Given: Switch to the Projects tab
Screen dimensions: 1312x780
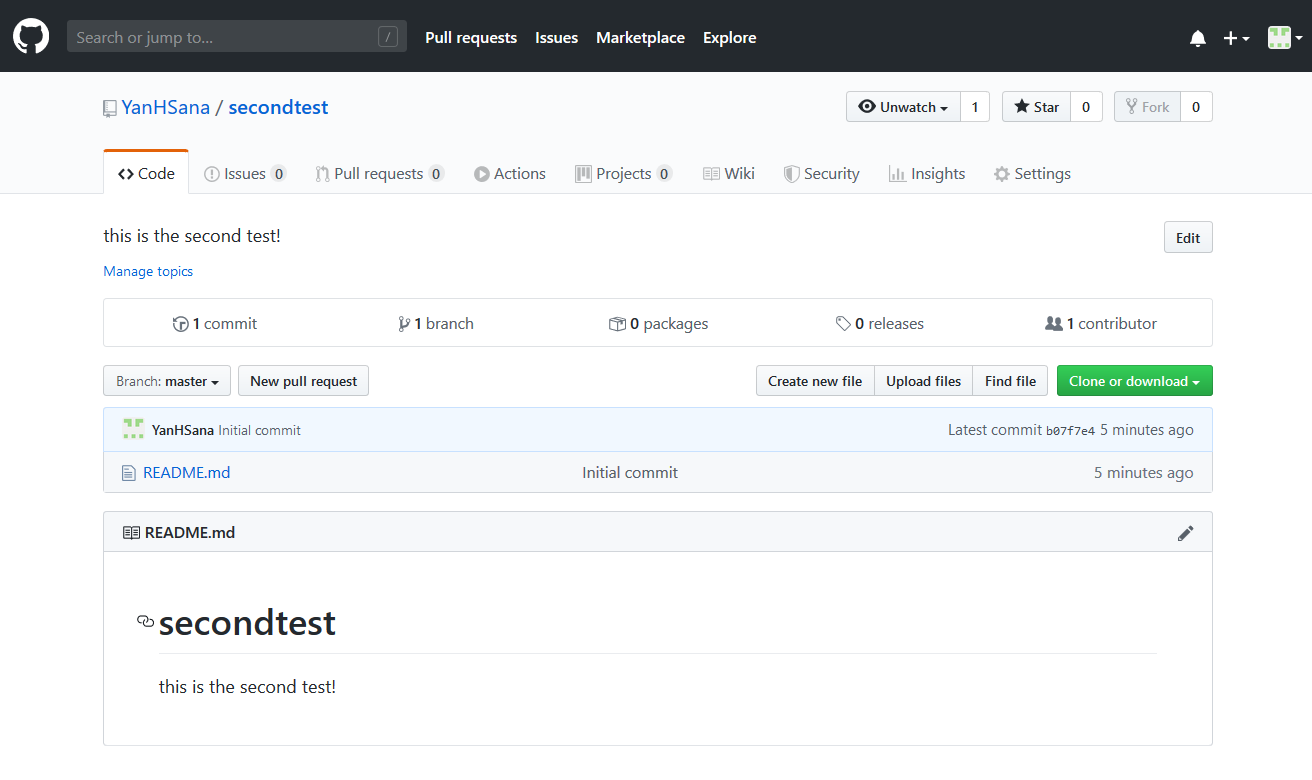Looking at the screenshot, I should coord(623,173).
